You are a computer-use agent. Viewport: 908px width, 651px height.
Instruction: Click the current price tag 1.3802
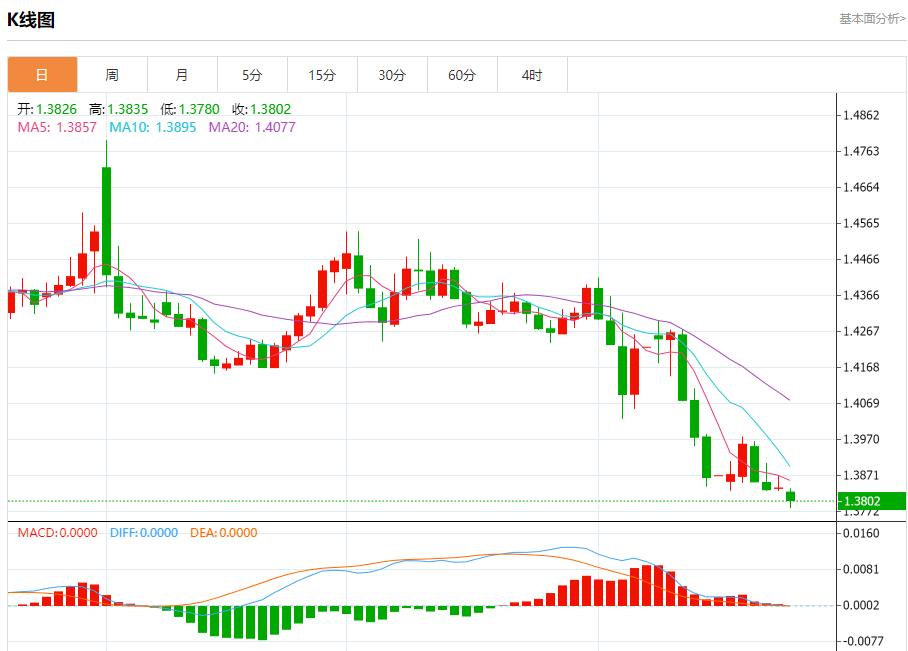coord(872,501)
